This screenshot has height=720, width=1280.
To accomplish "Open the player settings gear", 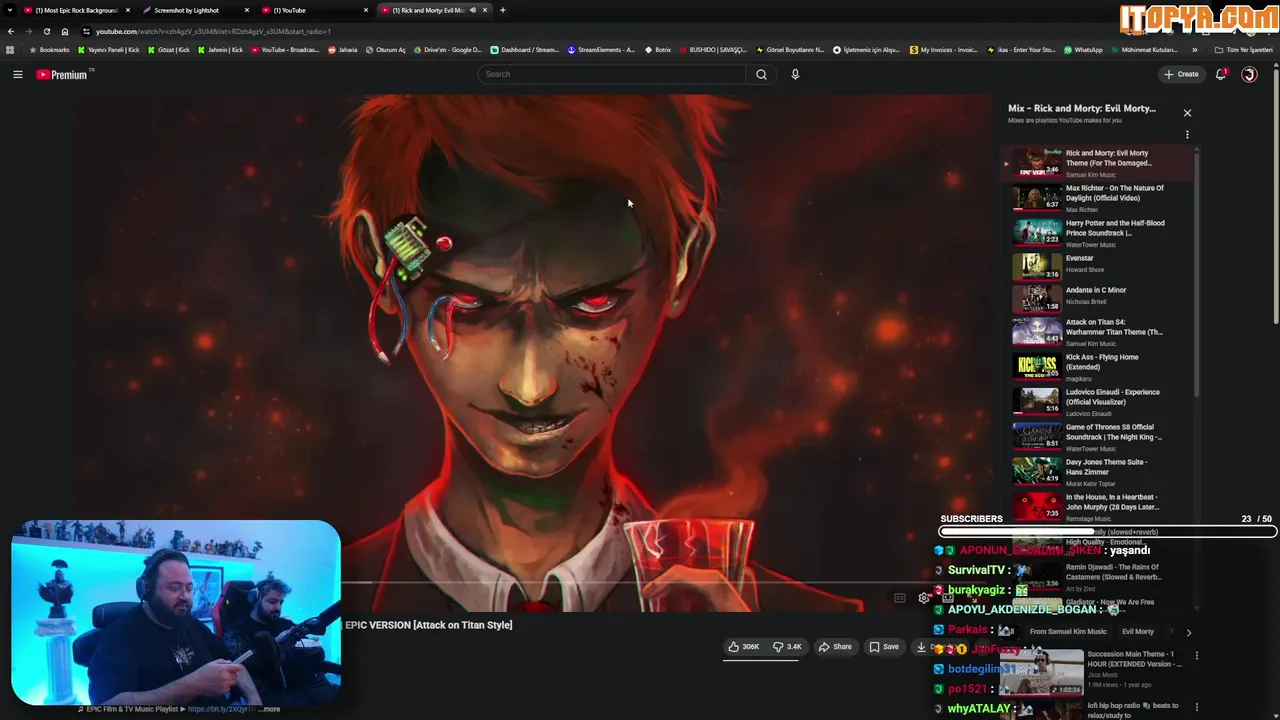I will [924, 598].
